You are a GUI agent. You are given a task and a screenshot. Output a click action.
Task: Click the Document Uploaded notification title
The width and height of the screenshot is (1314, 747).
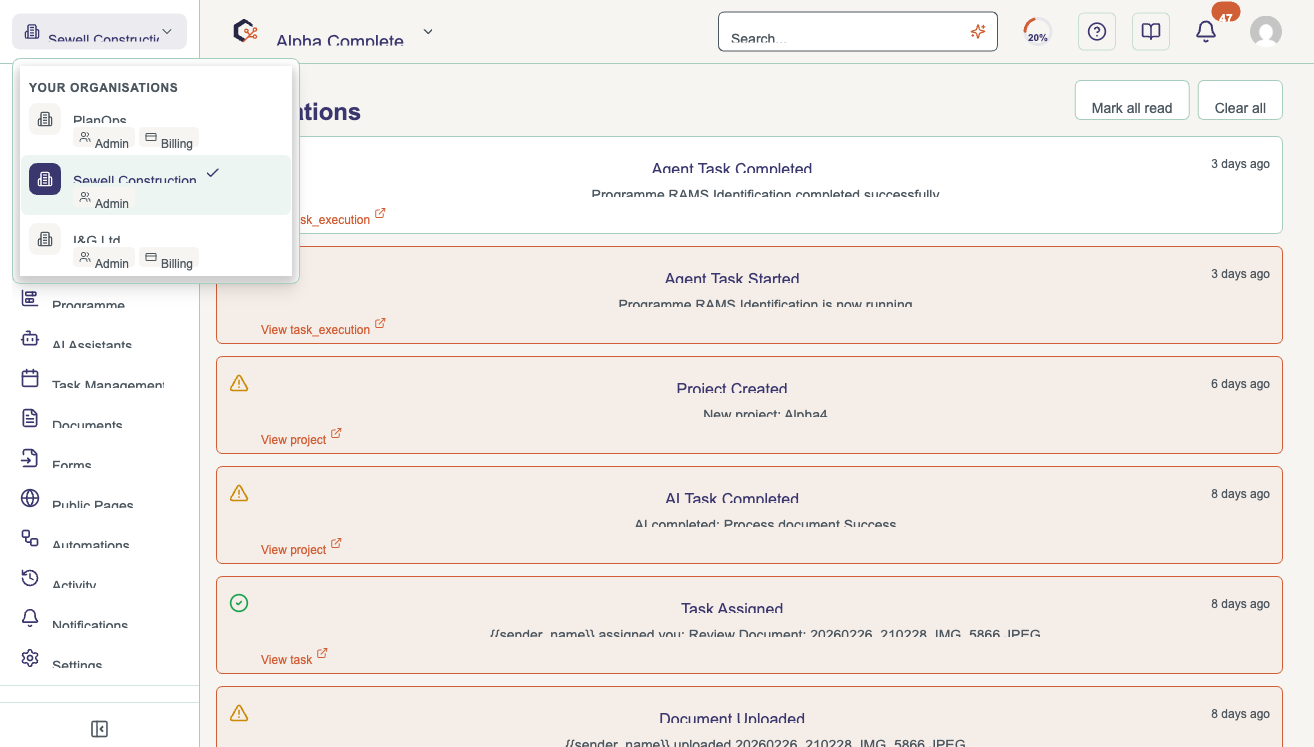point(732,718)
